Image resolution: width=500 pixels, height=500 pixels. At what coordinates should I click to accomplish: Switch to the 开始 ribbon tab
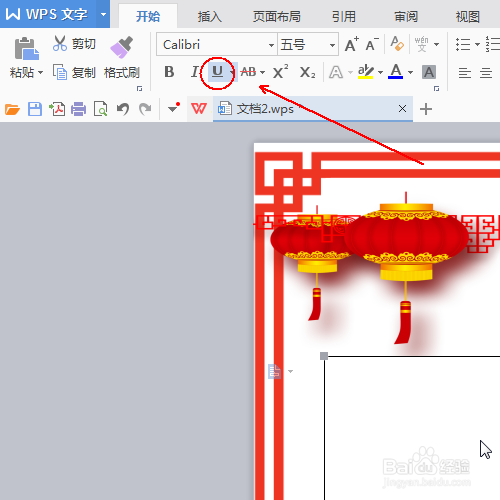coord(148,16)
